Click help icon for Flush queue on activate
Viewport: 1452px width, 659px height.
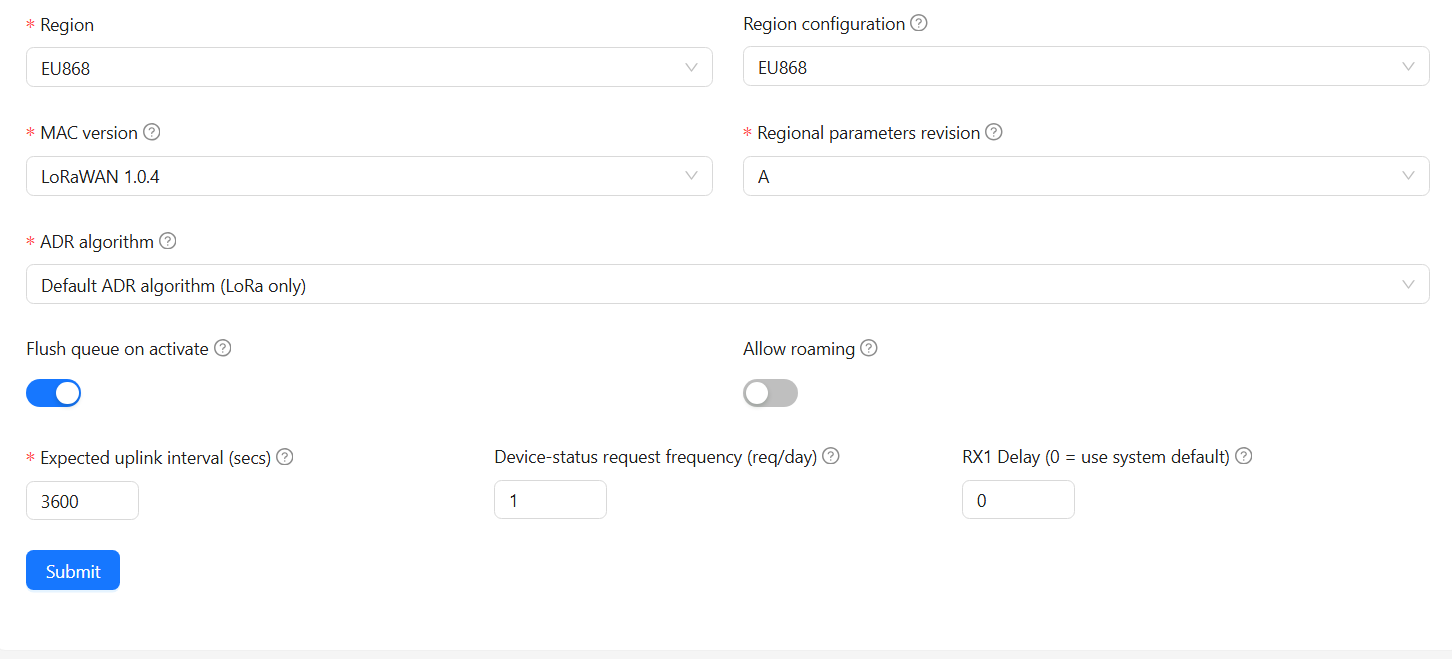point(223,348)
